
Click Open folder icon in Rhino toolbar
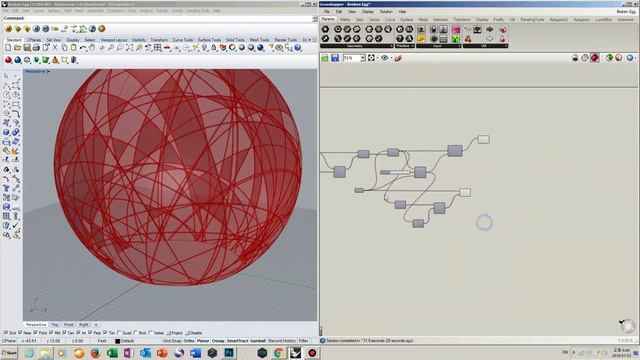[x=17, y=48]
